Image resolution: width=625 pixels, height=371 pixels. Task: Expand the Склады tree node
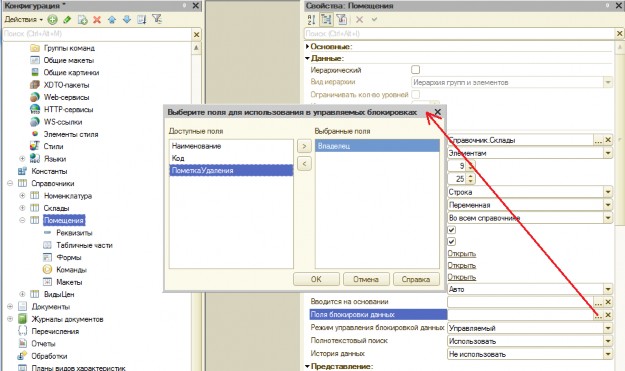[22, 208]
